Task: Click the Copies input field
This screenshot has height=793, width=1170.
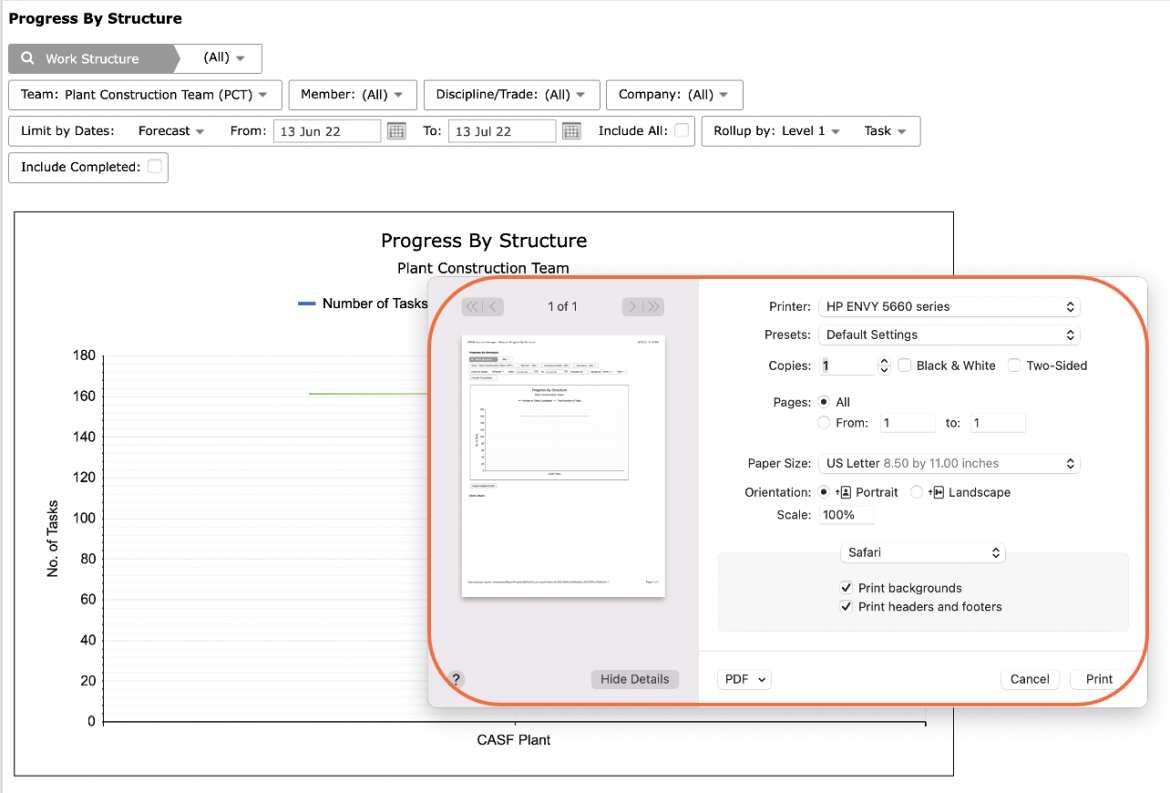Action: click(847, 366)
